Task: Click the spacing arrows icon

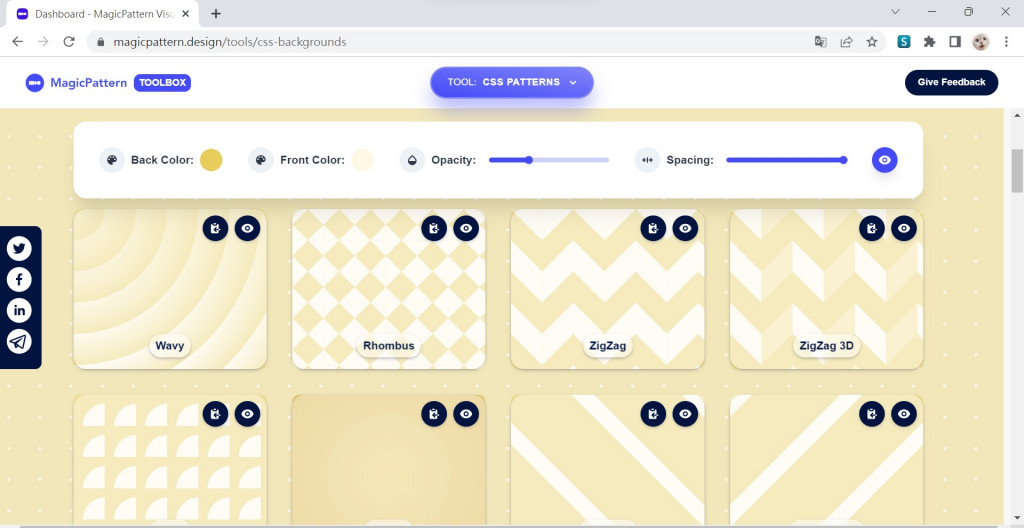Action: click(x=647, y=160)
